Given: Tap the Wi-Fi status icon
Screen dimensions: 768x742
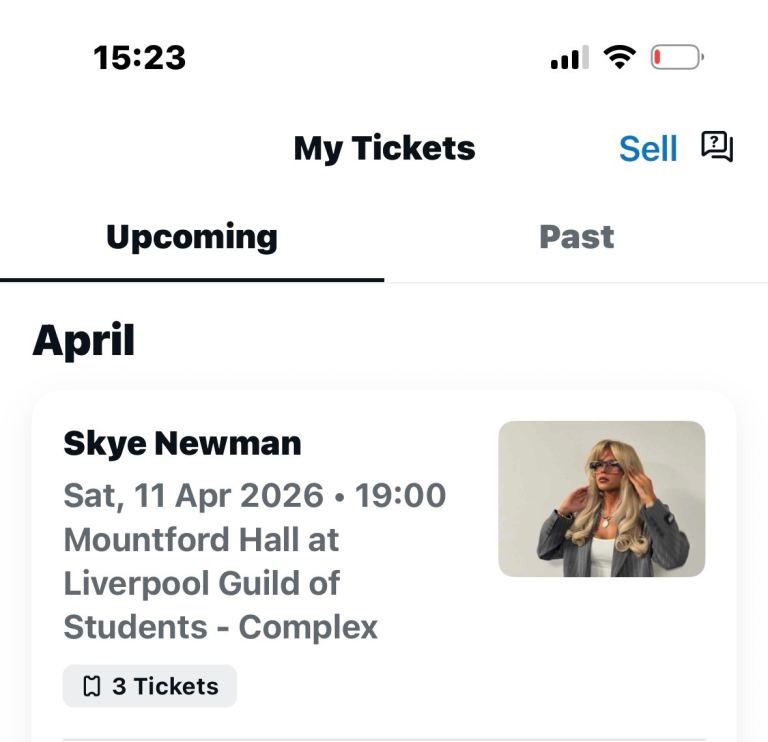Looking at the screenshot, I should pos(621,58).
